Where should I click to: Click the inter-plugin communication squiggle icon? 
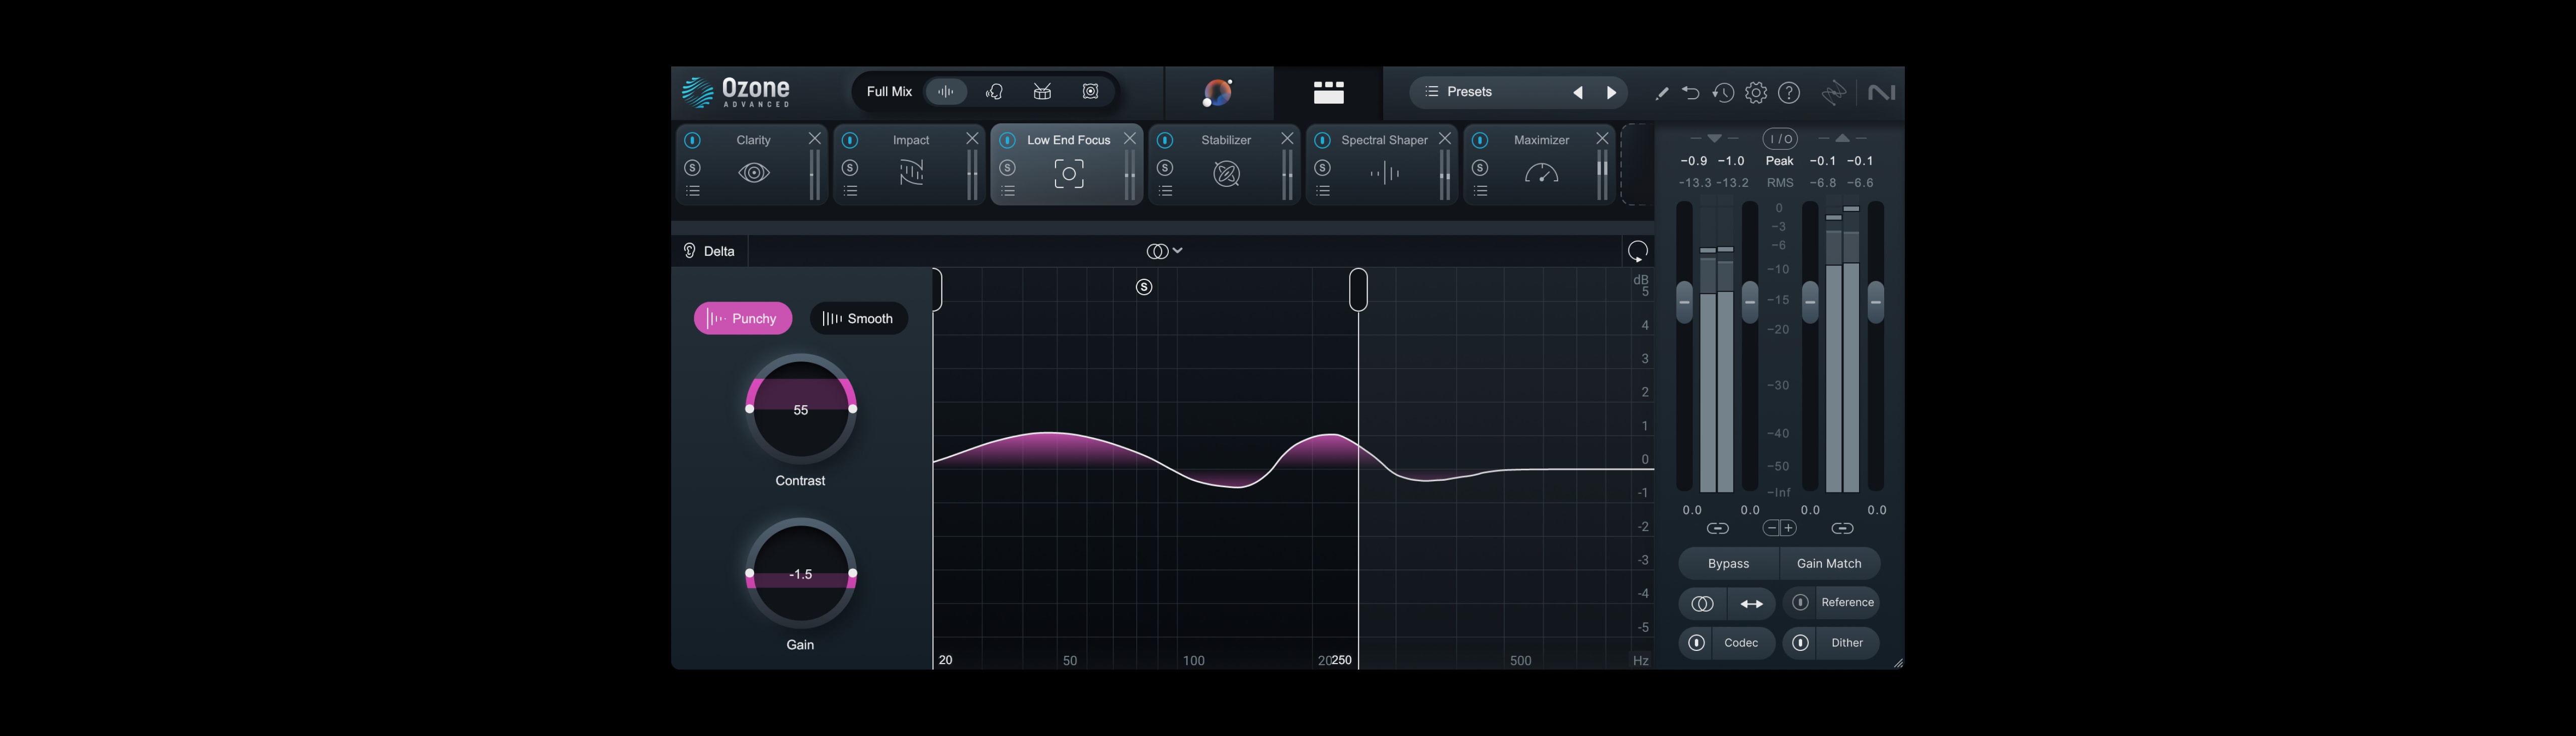(x=1833, y=93)
